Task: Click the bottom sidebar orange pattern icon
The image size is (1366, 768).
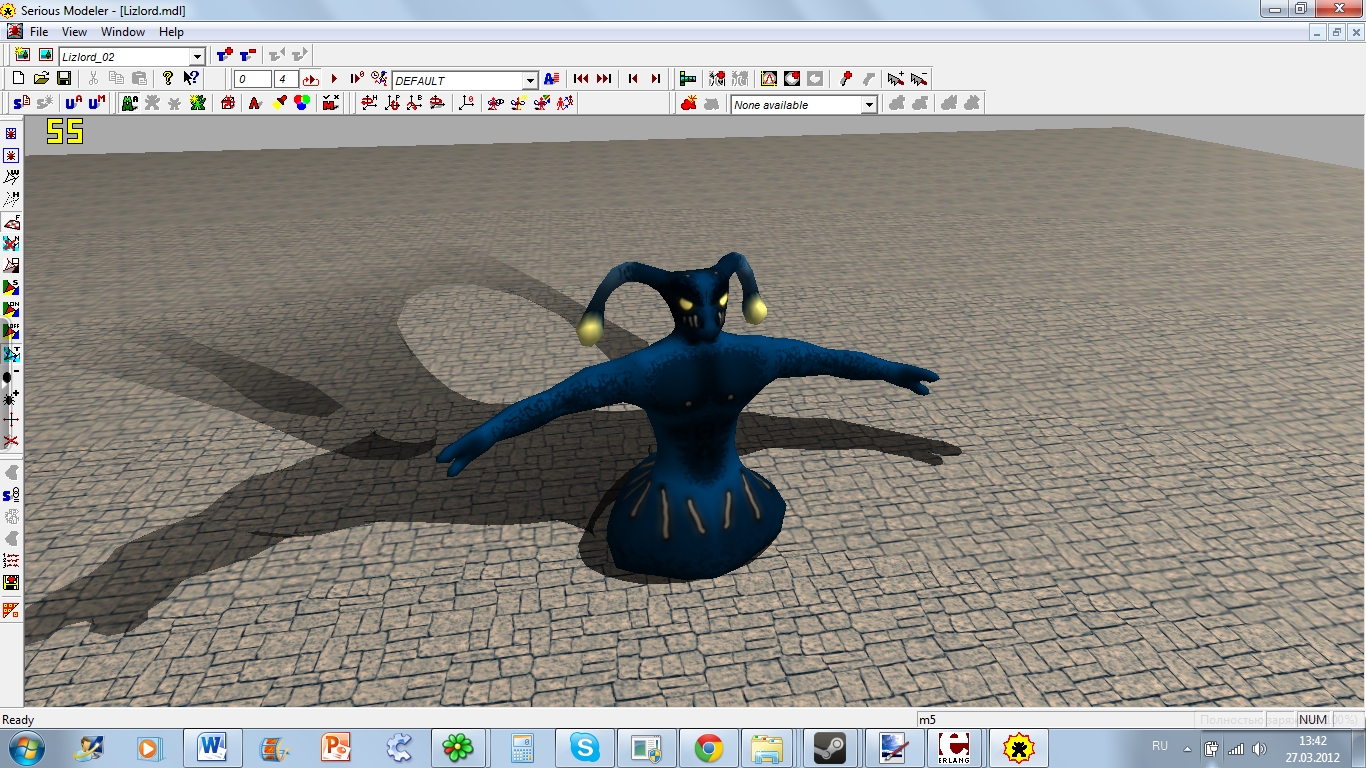Action: coord(11,609)
